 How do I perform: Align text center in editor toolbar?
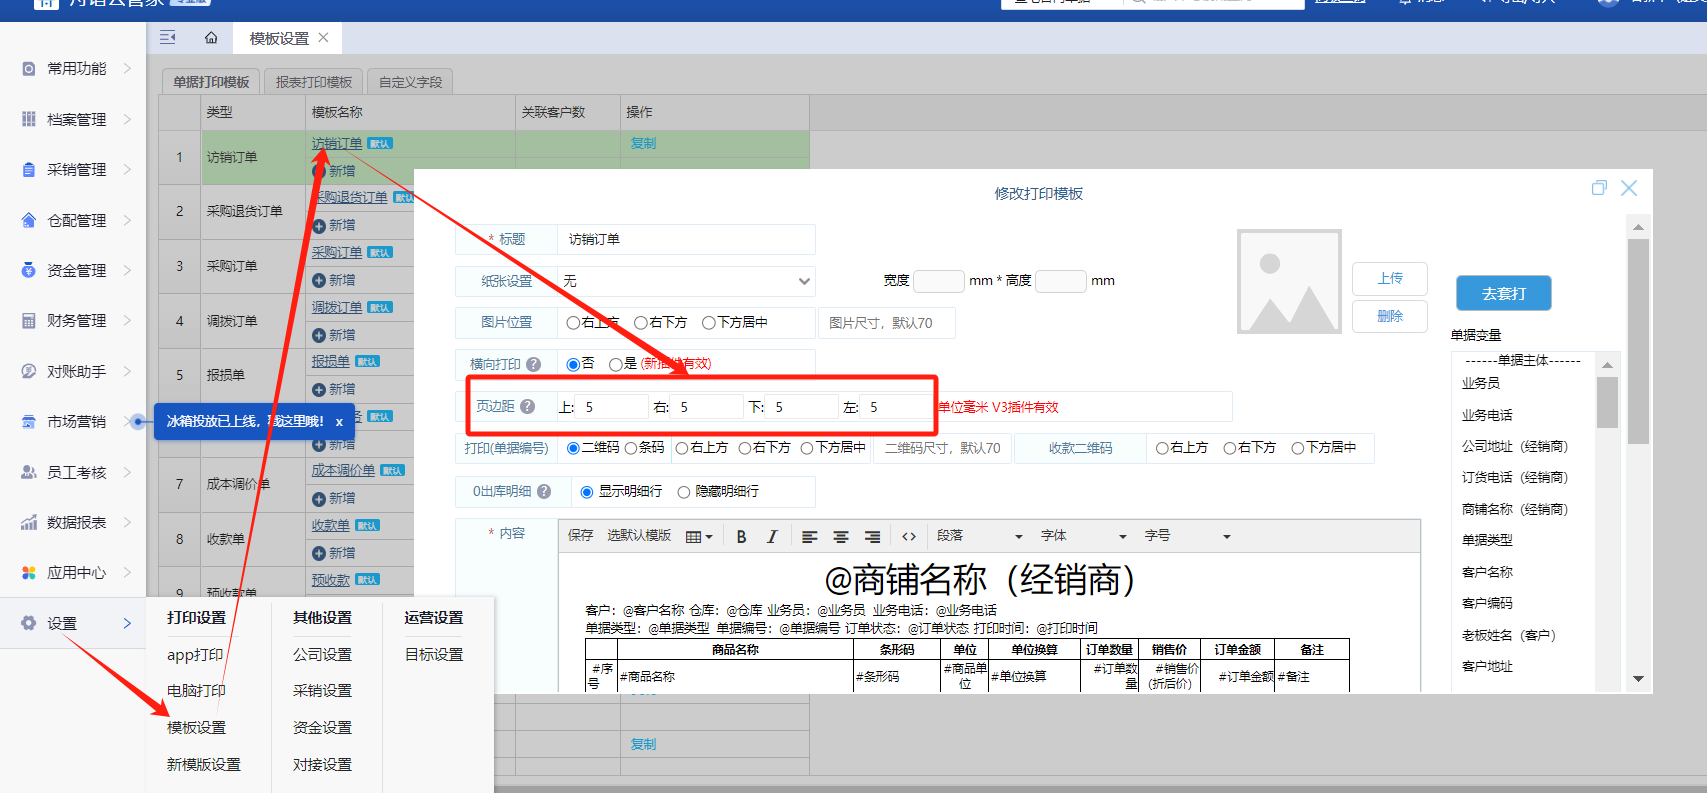click(x=841, y=537)
